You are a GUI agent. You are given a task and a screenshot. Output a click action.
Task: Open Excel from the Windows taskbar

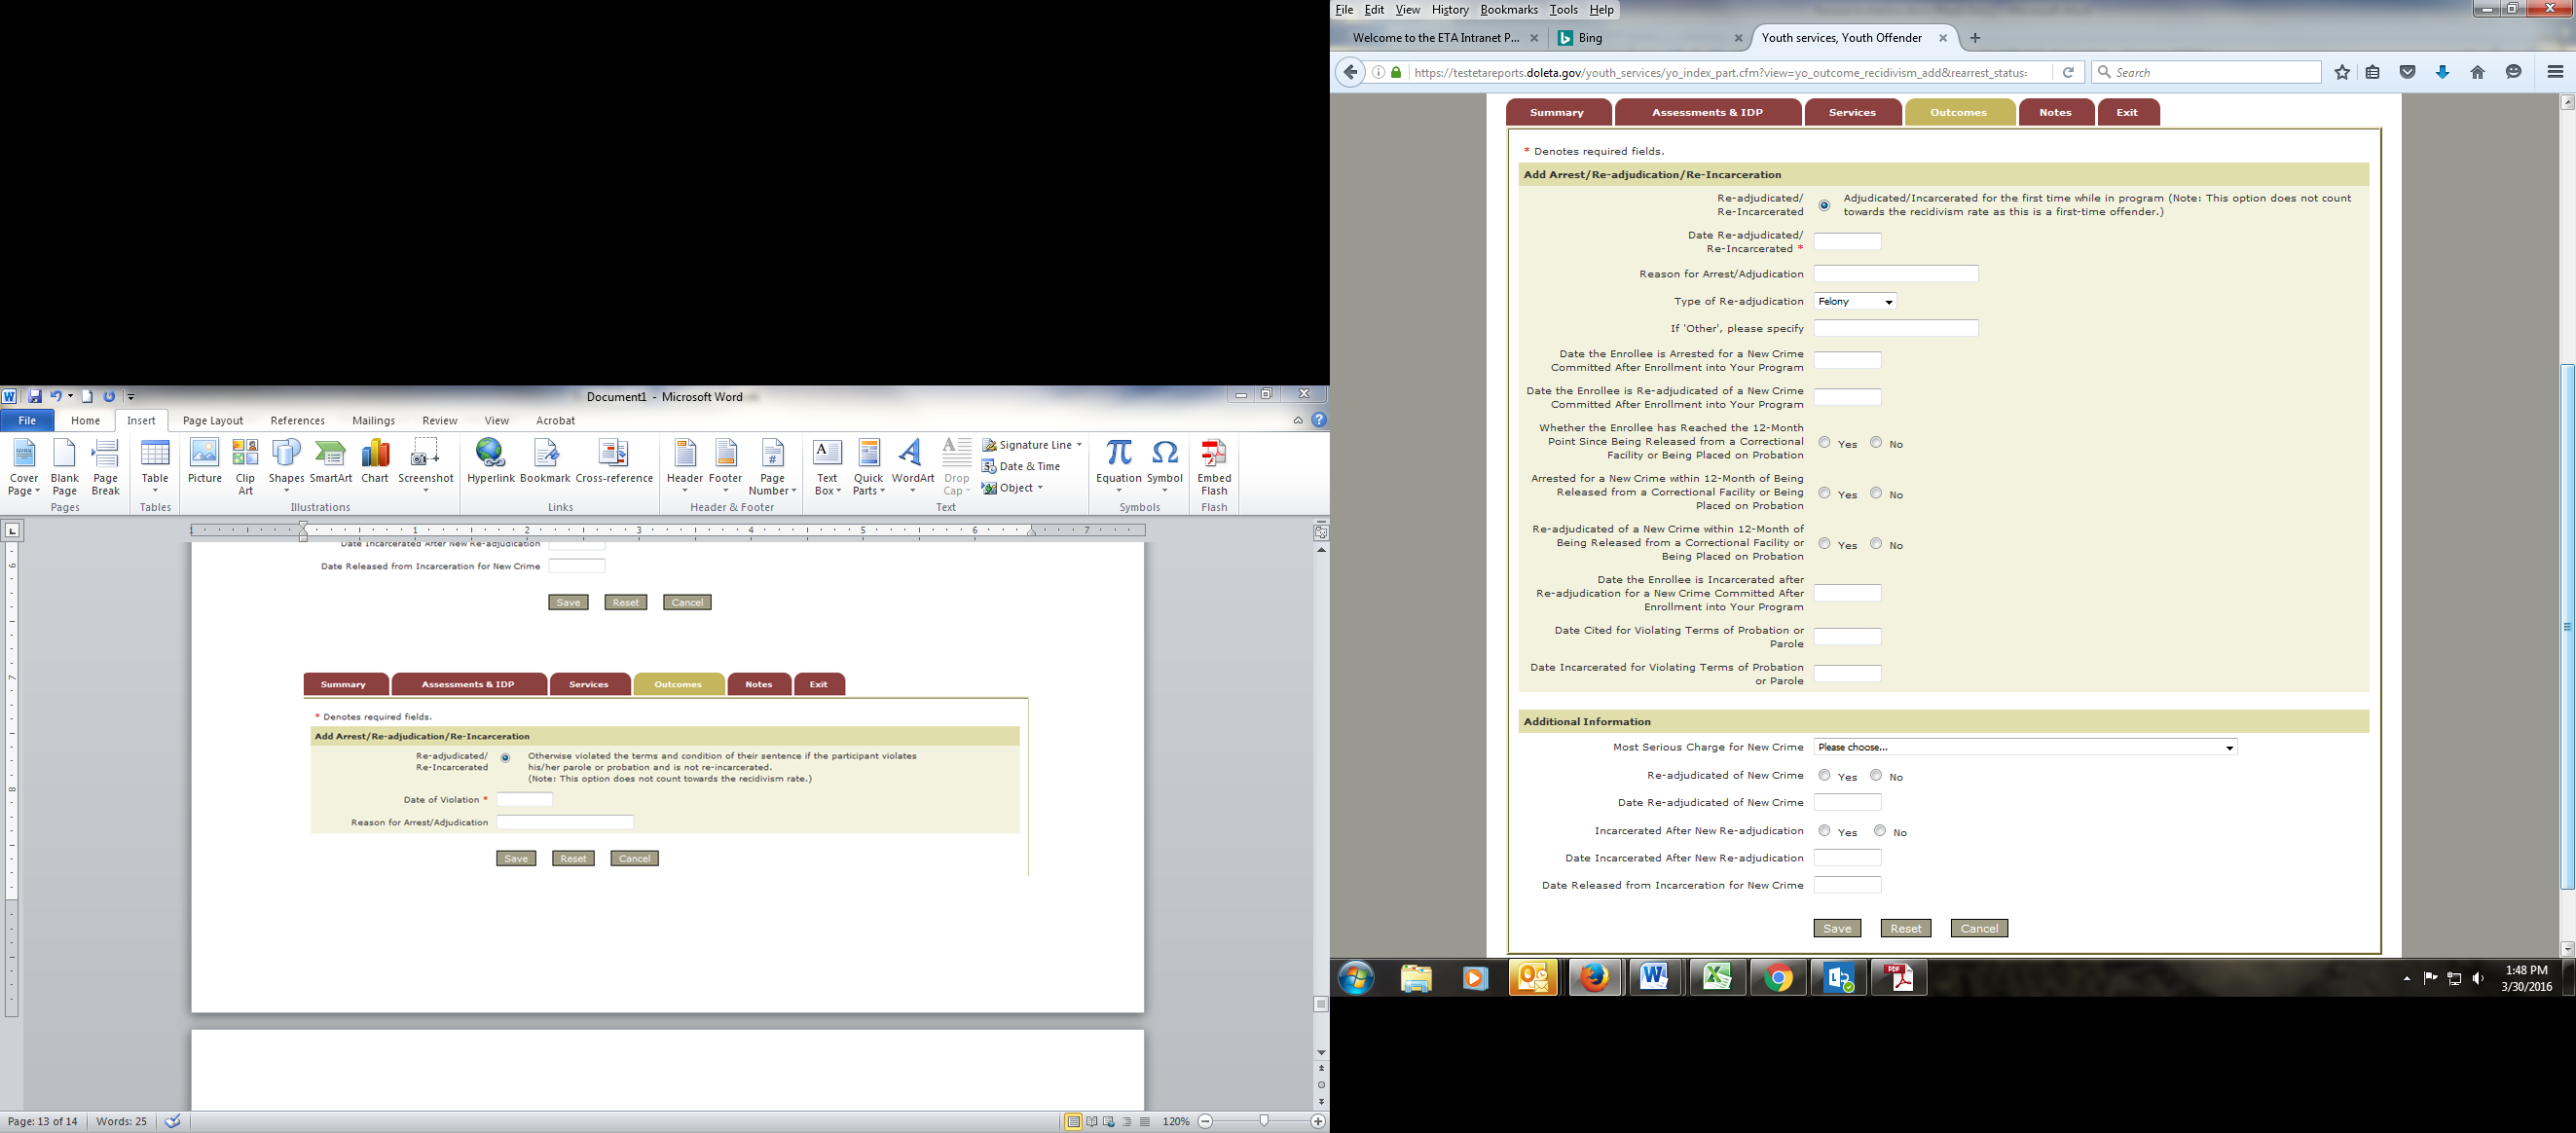1717,977
